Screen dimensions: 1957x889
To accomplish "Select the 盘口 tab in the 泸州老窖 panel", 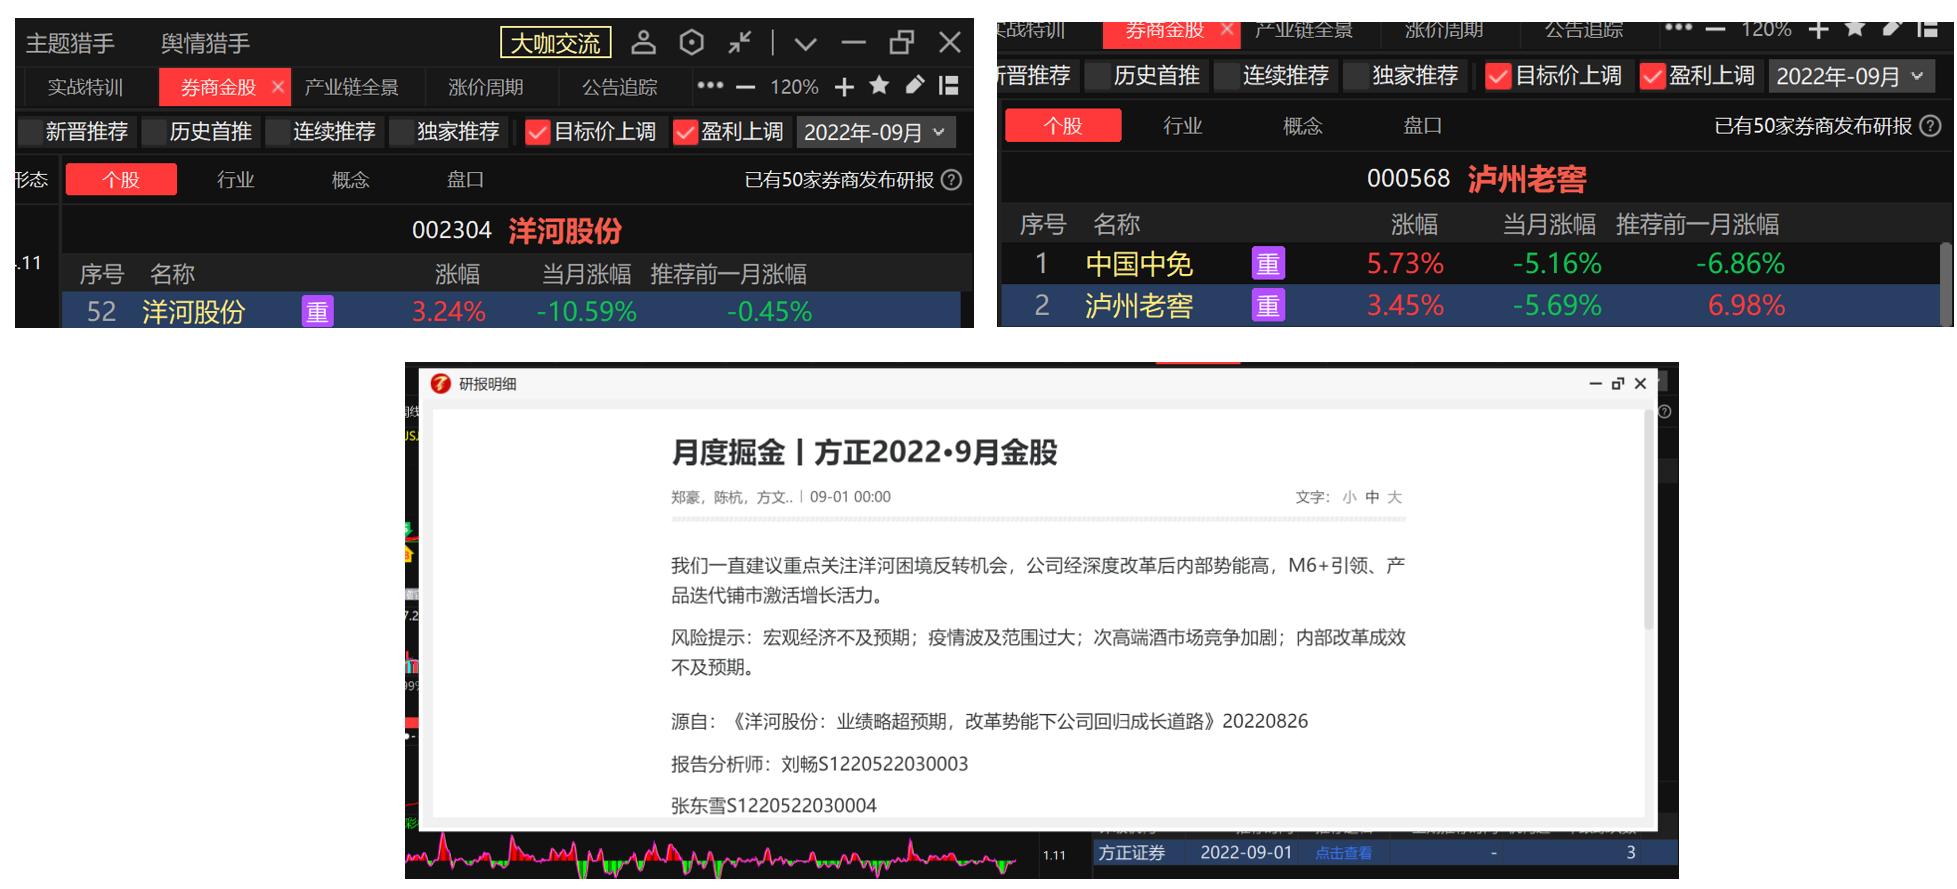I will [x=1423, y=126].
